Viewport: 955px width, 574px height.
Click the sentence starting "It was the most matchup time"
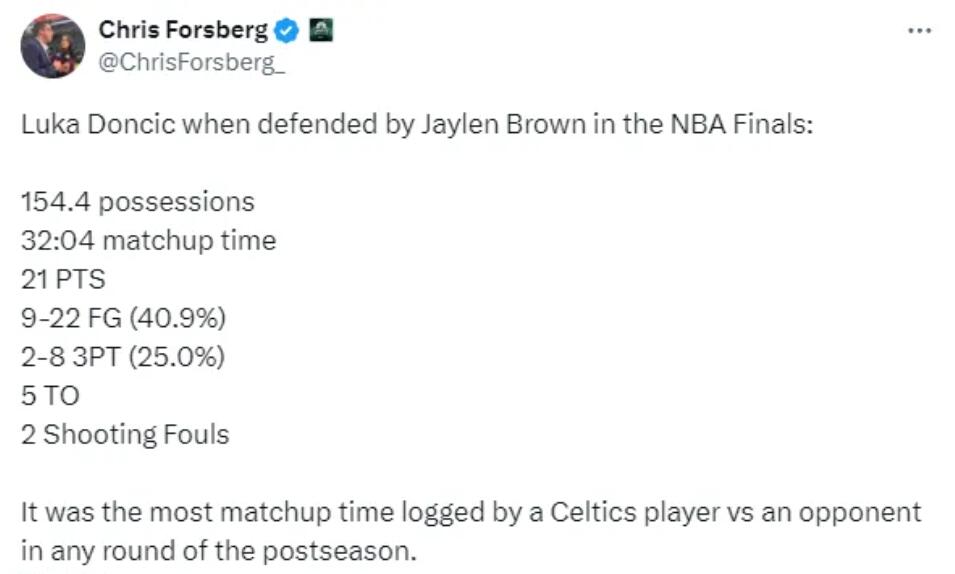(x=470, y=513)
